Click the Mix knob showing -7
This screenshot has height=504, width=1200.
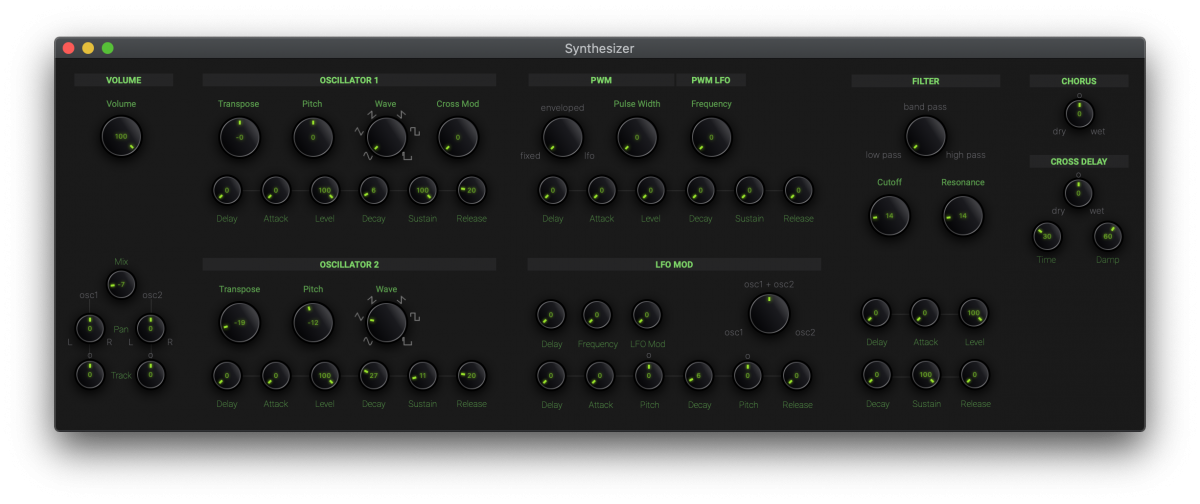121,284
